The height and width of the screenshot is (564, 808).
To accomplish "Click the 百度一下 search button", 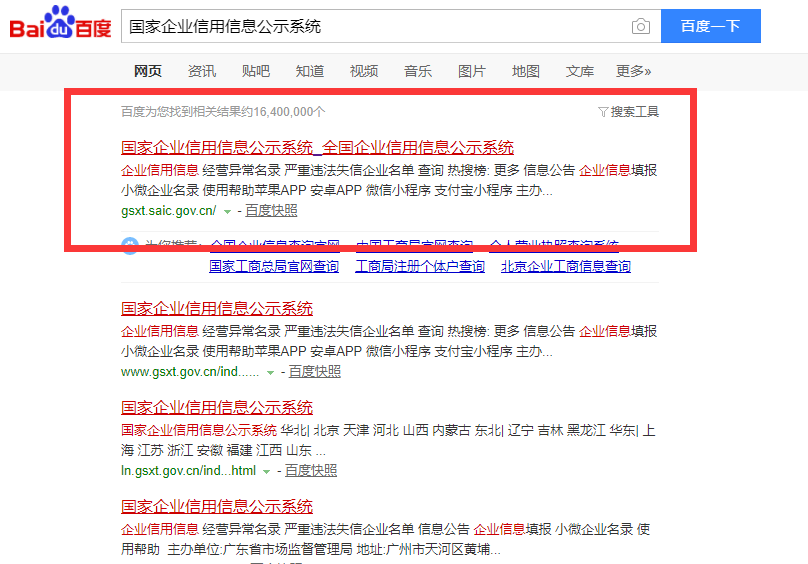I will pyautogui.click(x=711, y=26).
